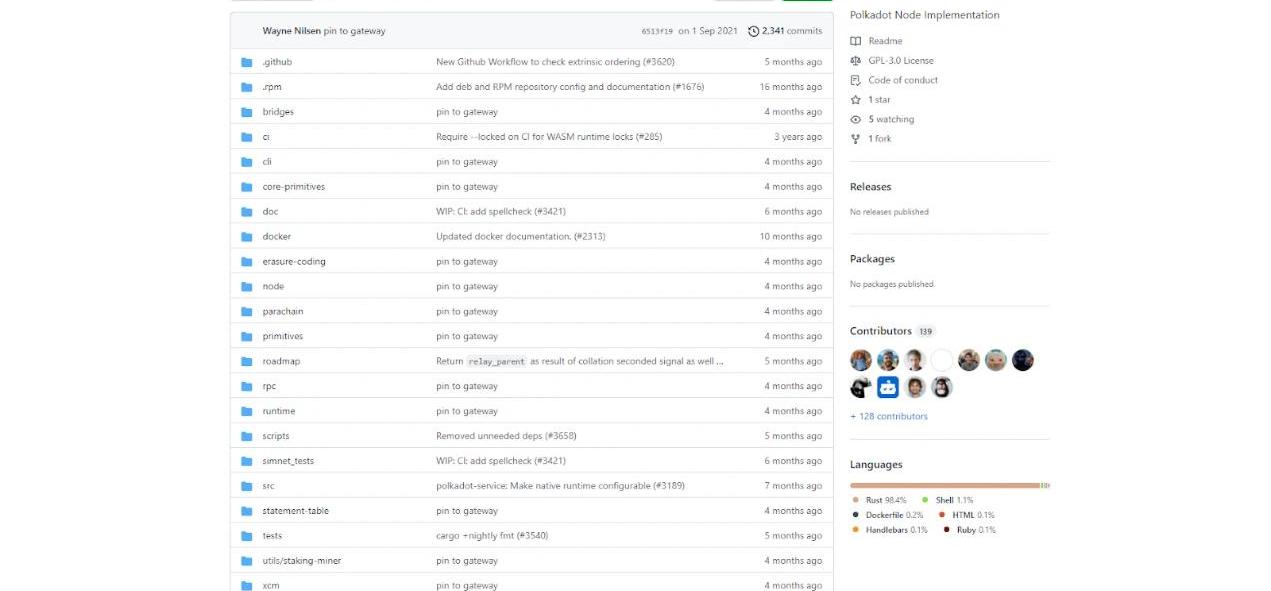Open the blank white contributor avatar
The image size is (1271, 591).
[942, 360]
